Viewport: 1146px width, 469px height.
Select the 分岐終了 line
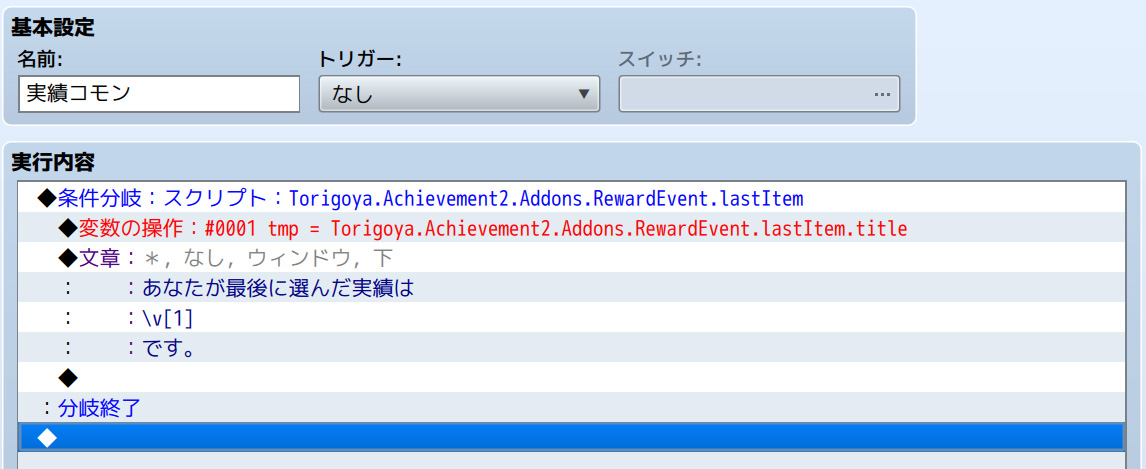click(x=99, y=407)
